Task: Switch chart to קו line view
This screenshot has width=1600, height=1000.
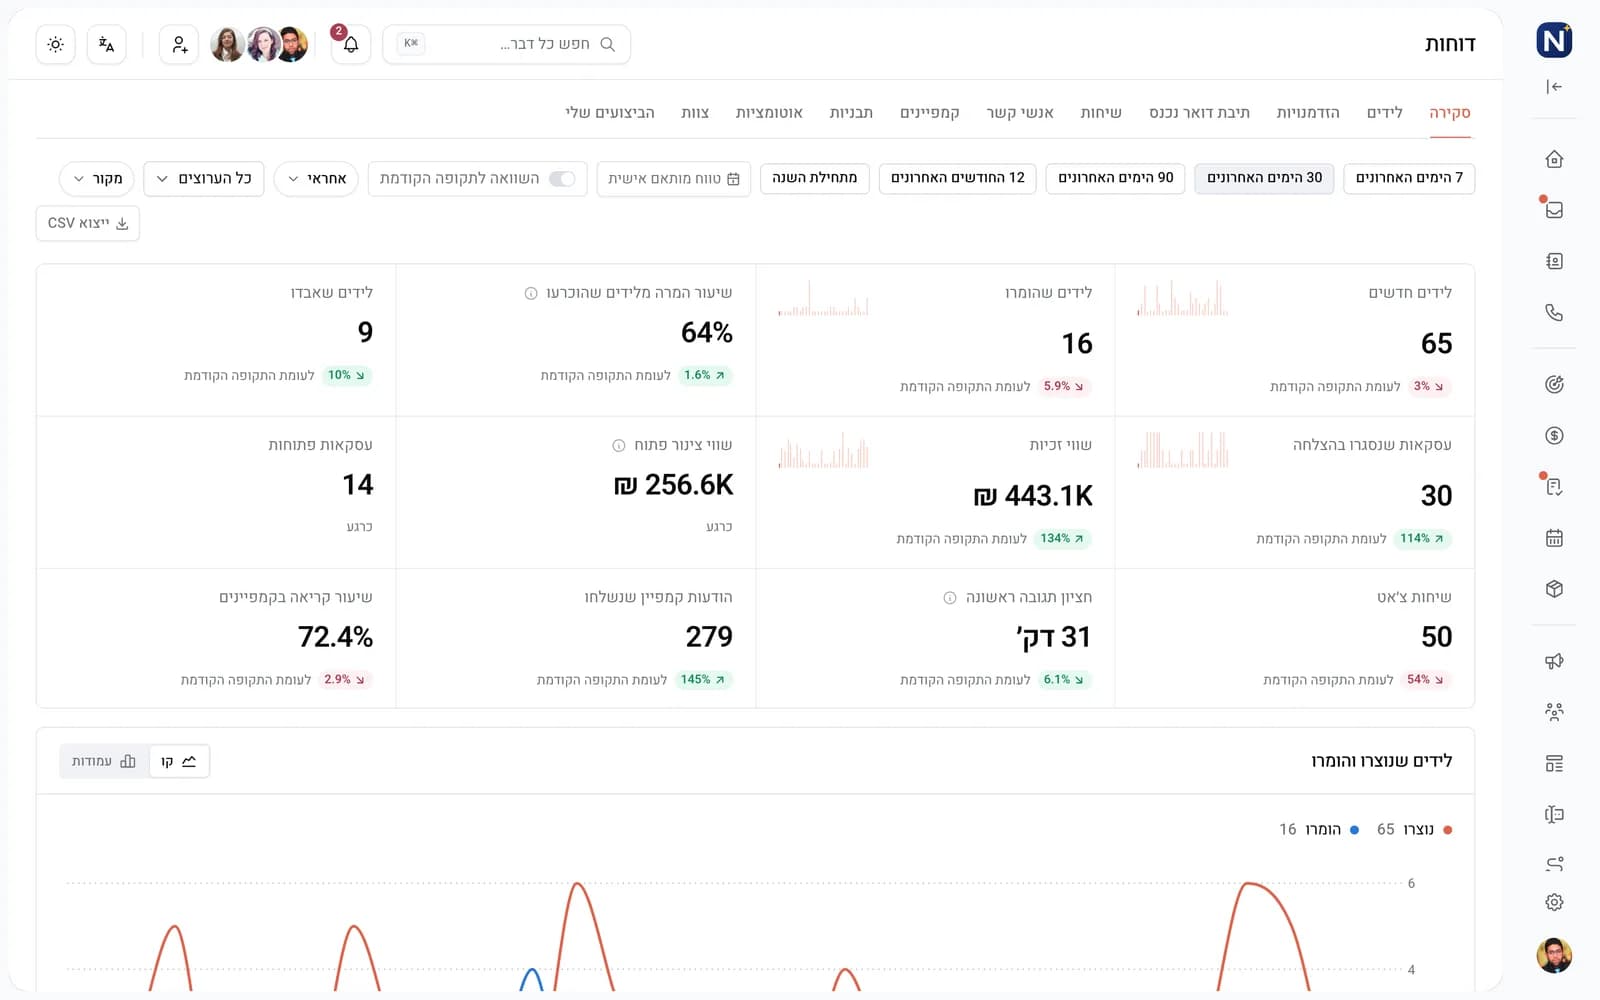Action: (179, 761)
